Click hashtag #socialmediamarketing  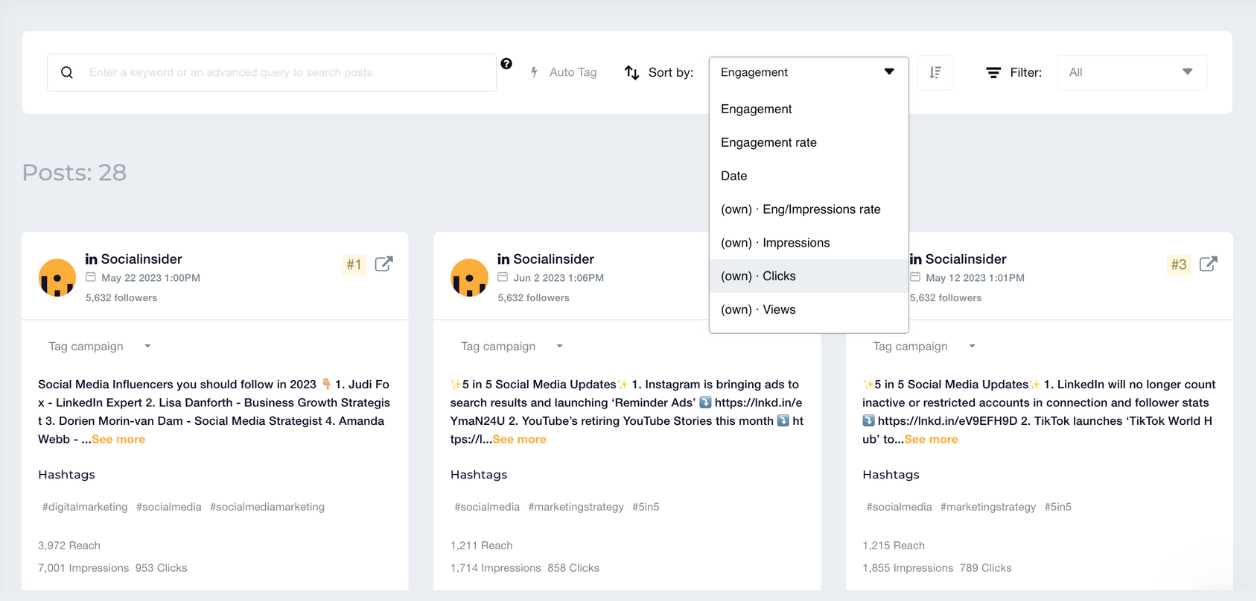[267, 507]
